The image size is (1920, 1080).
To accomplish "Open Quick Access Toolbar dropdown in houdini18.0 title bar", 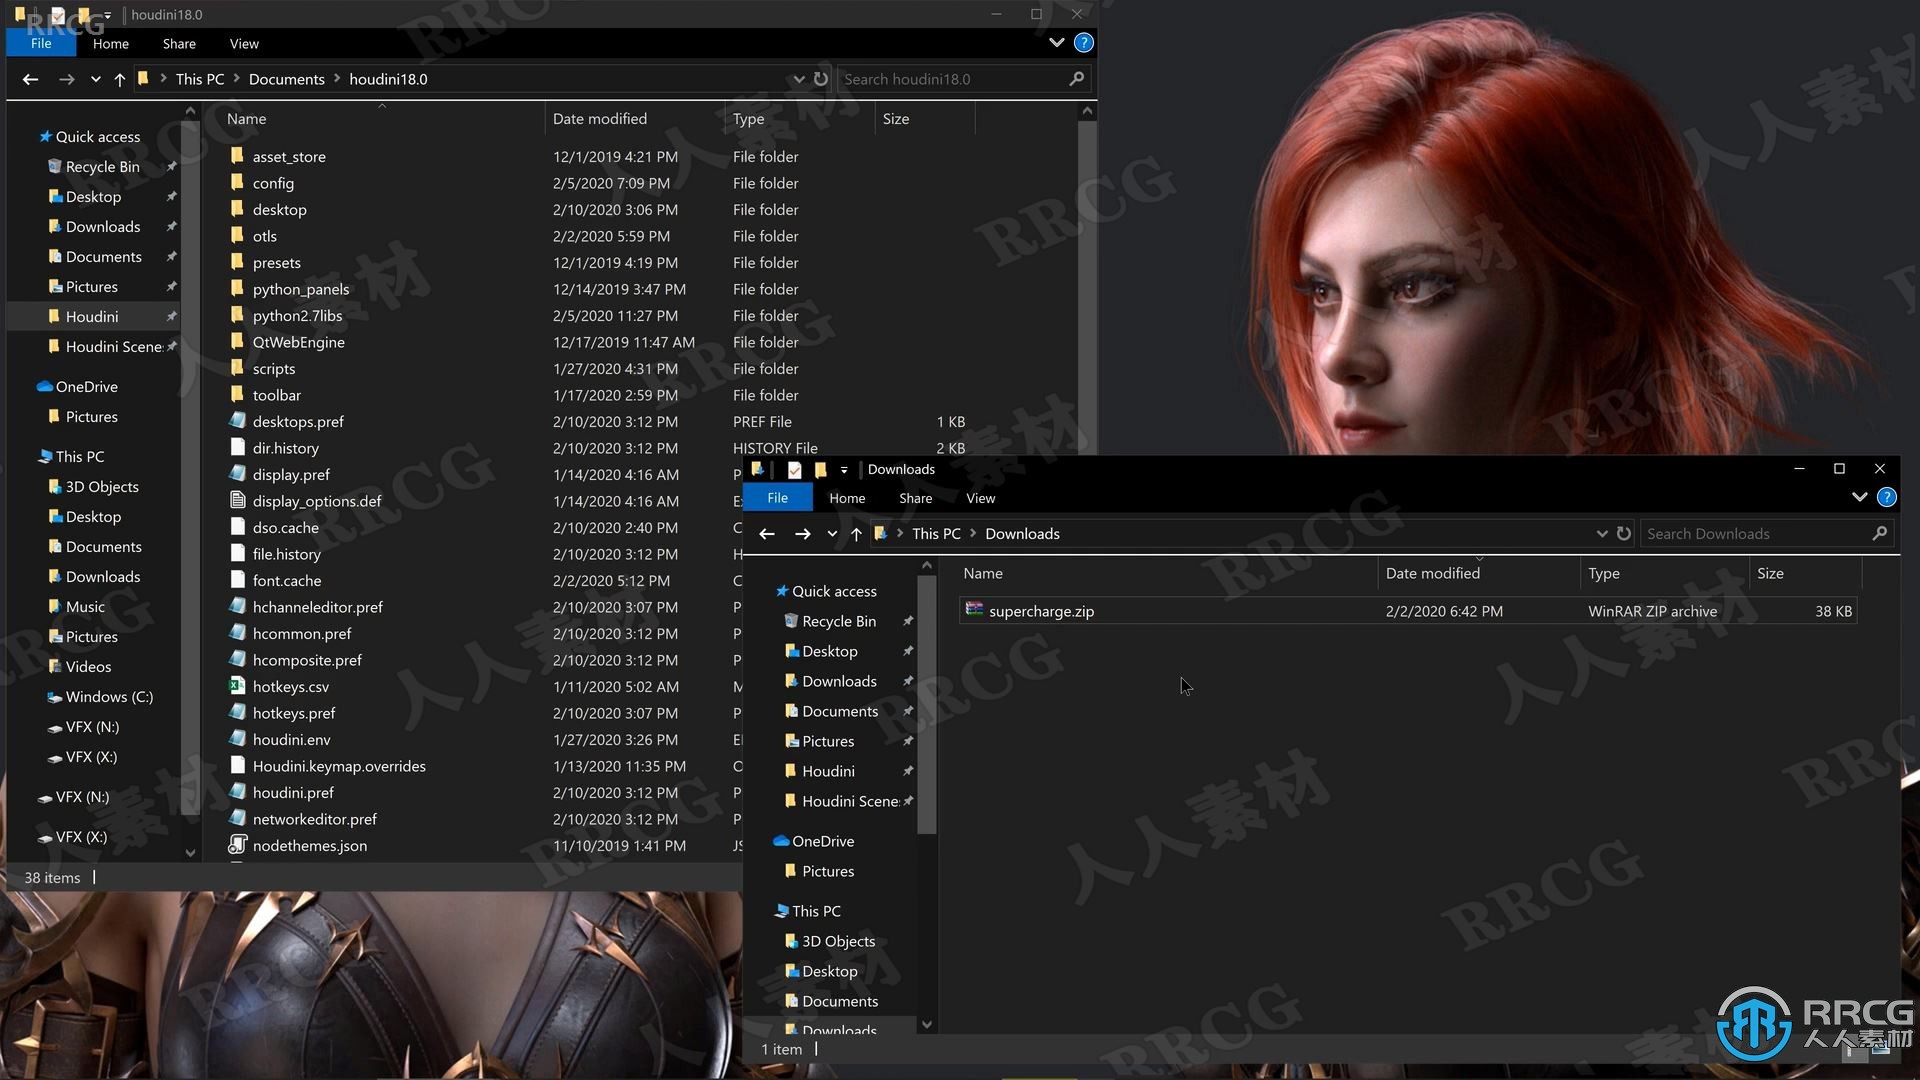I will pos(107,15).
